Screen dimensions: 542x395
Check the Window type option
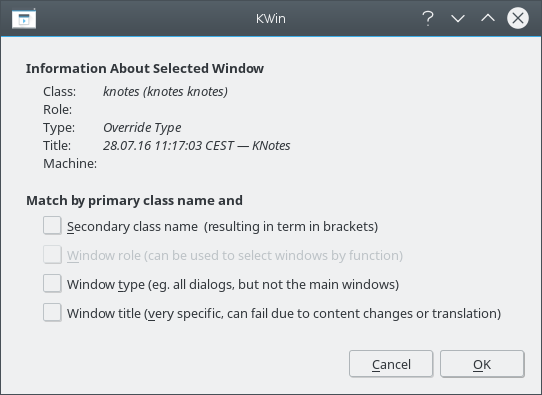(52, 284)
